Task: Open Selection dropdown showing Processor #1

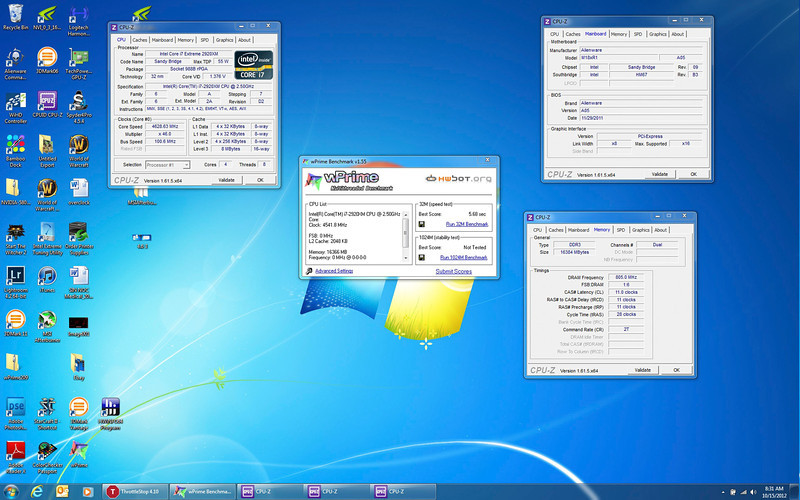Action: [167, 165]
